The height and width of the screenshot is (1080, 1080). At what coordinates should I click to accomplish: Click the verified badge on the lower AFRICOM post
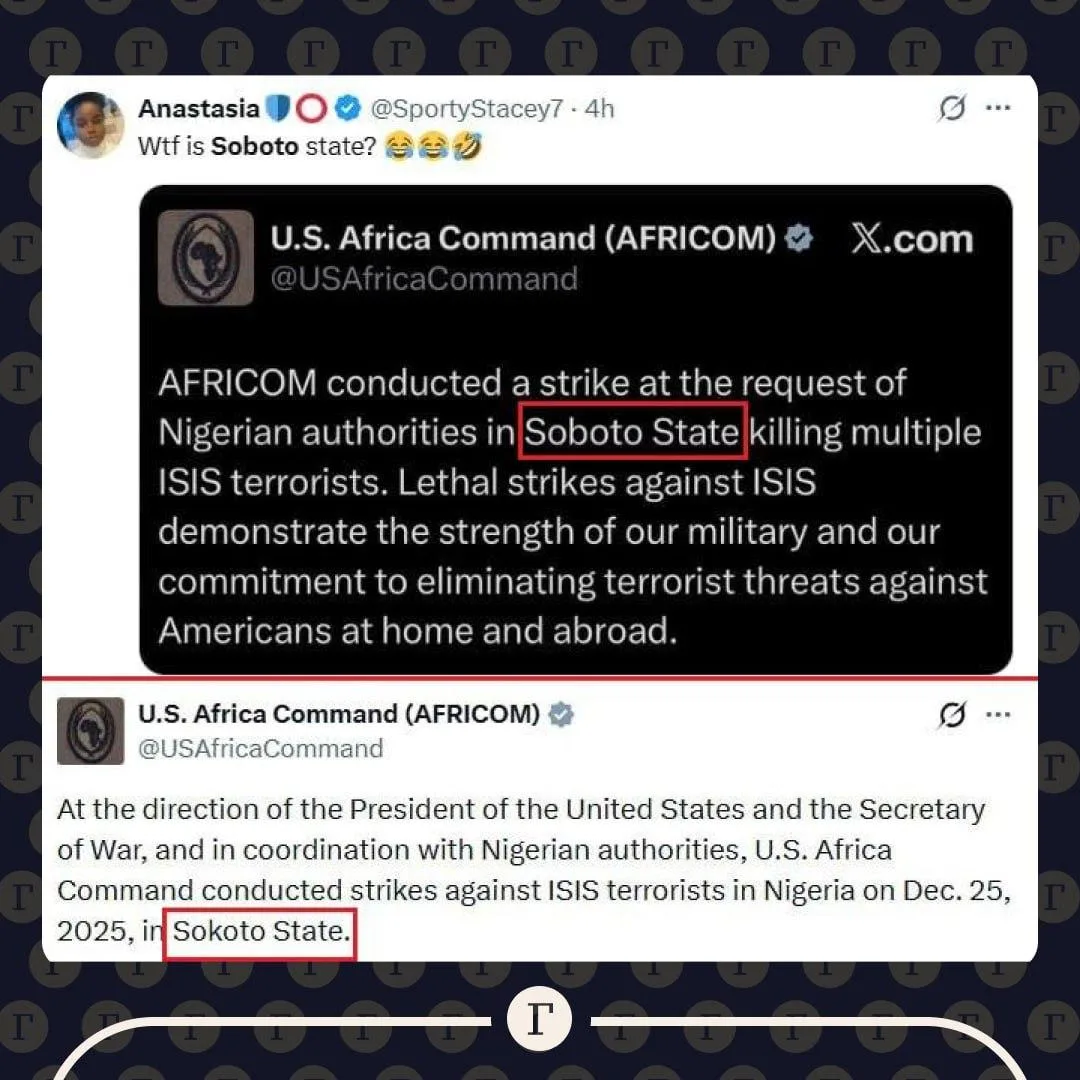(x=562, y=714)
